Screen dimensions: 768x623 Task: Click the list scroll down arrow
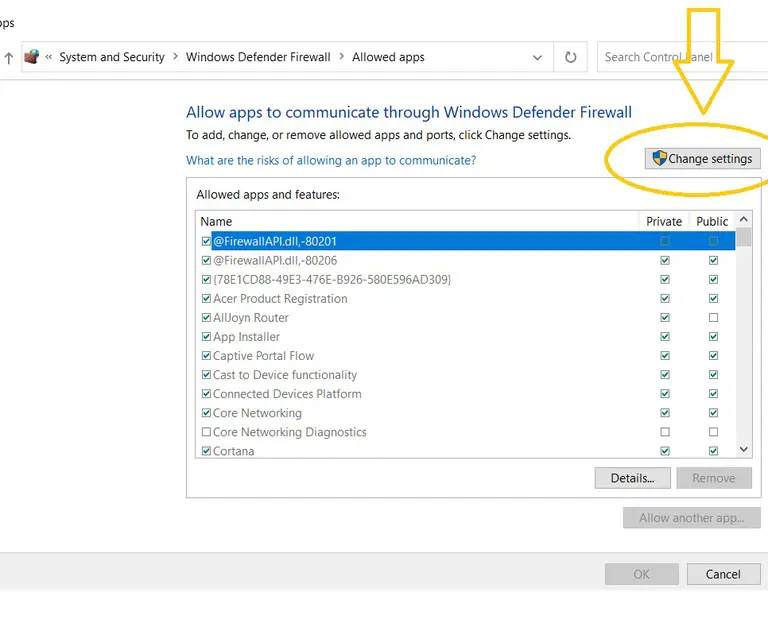[744, 449]
